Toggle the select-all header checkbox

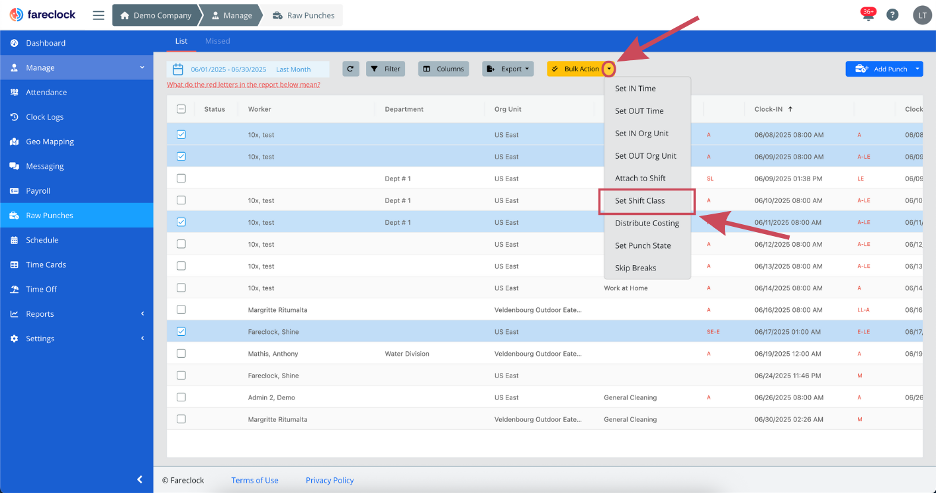(x=181, y=109)
